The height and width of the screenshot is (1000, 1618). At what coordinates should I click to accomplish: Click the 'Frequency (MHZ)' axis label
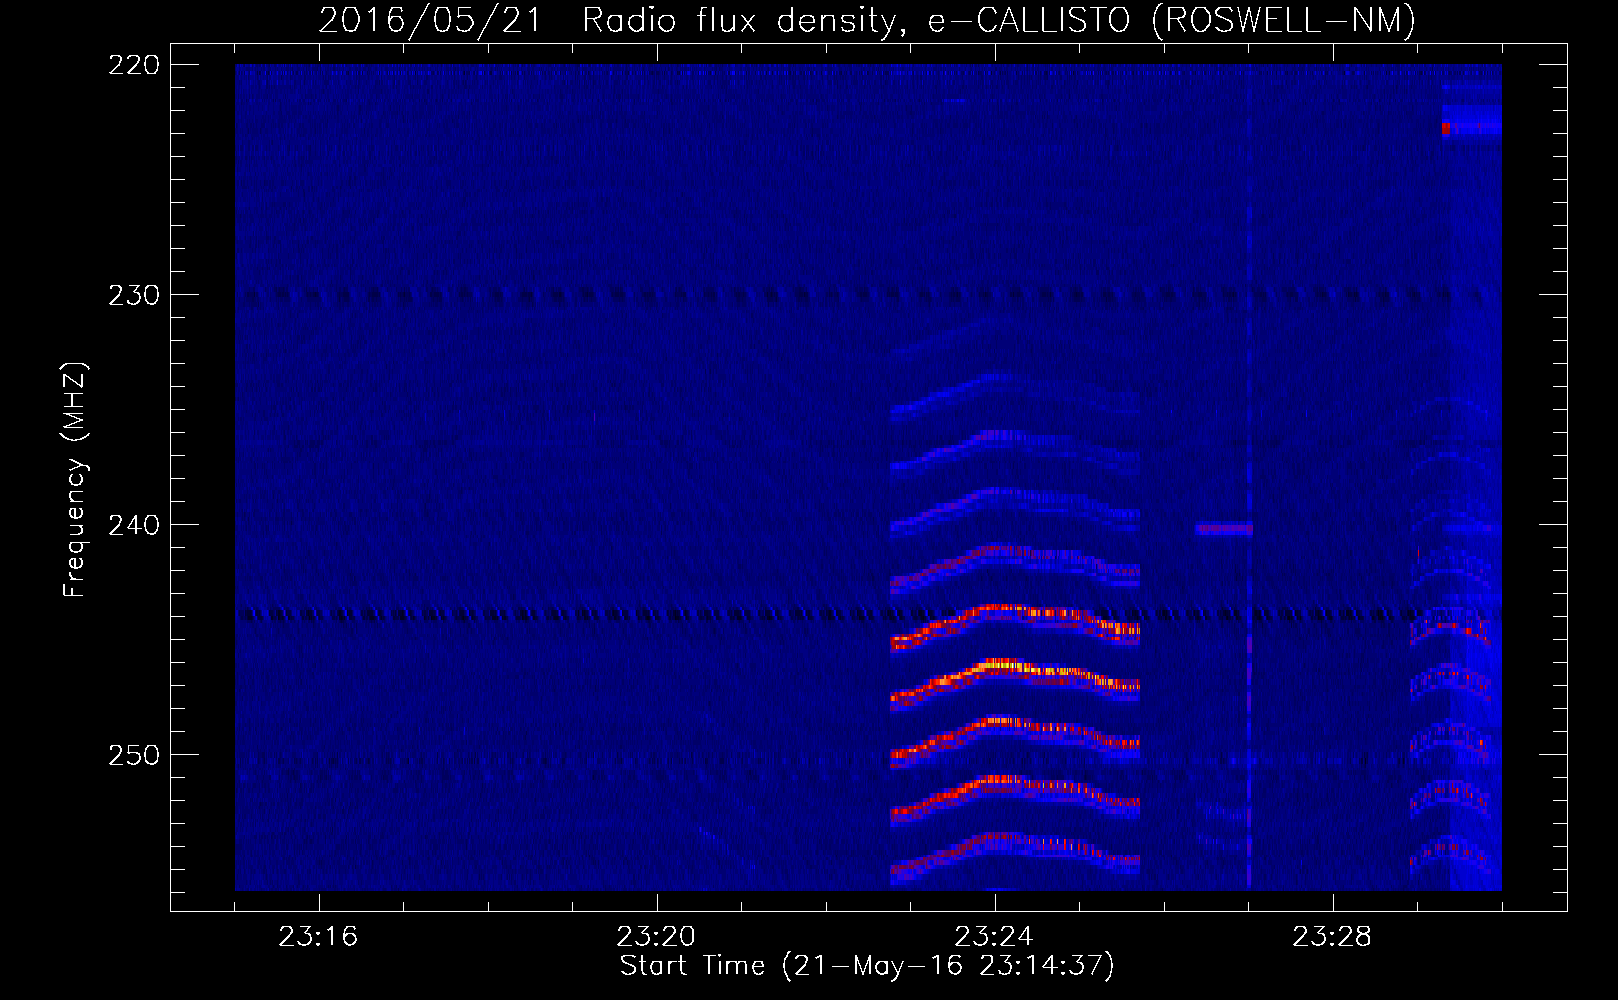click(75, 480)
